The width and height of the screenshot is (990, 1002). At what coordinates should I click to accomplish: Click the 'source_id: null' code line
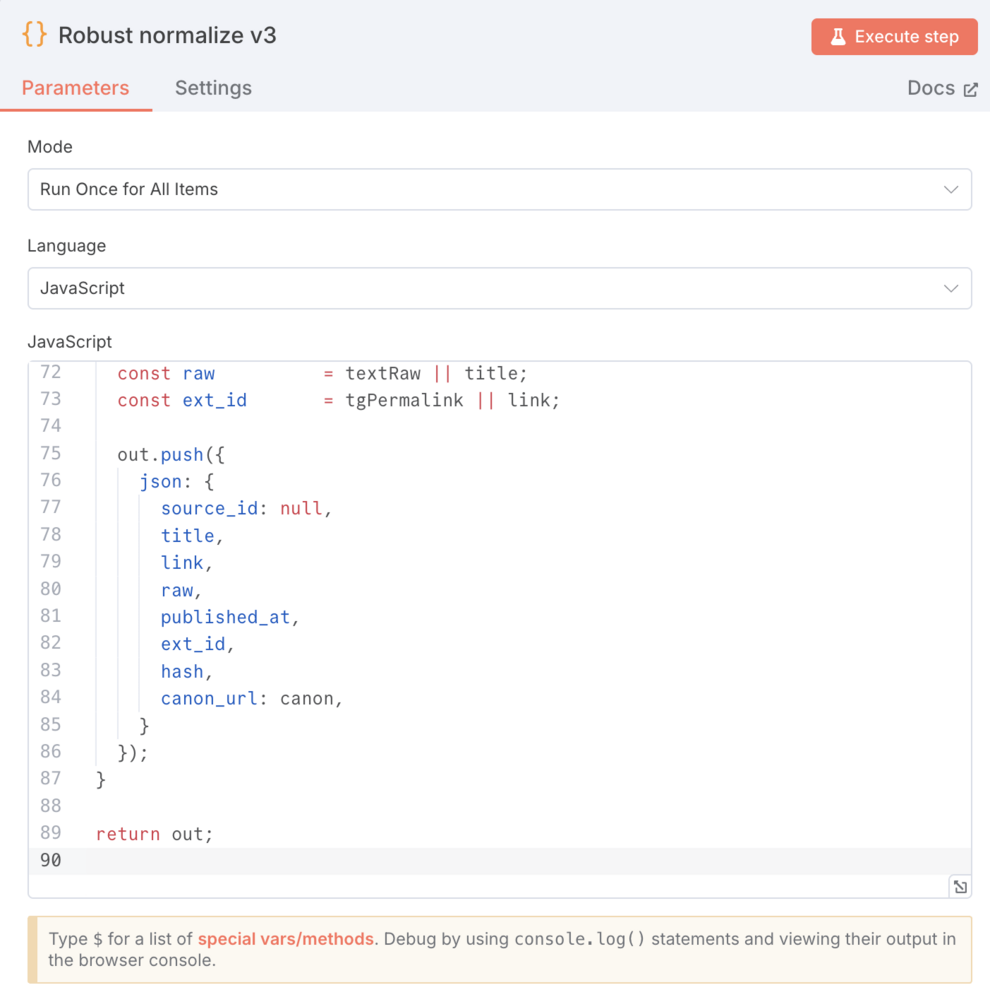coord(245,508)
